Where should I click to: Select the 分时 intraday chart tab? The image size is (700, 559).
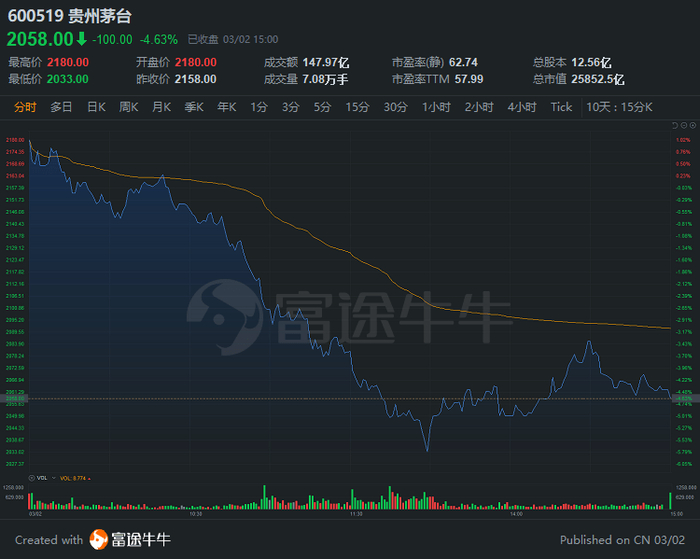[x=25, y=107]
